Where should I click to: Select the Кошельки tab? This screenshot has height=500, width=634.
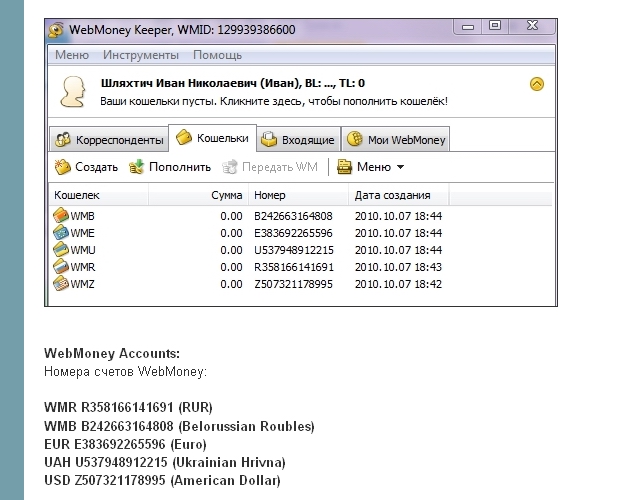point(211,139)
